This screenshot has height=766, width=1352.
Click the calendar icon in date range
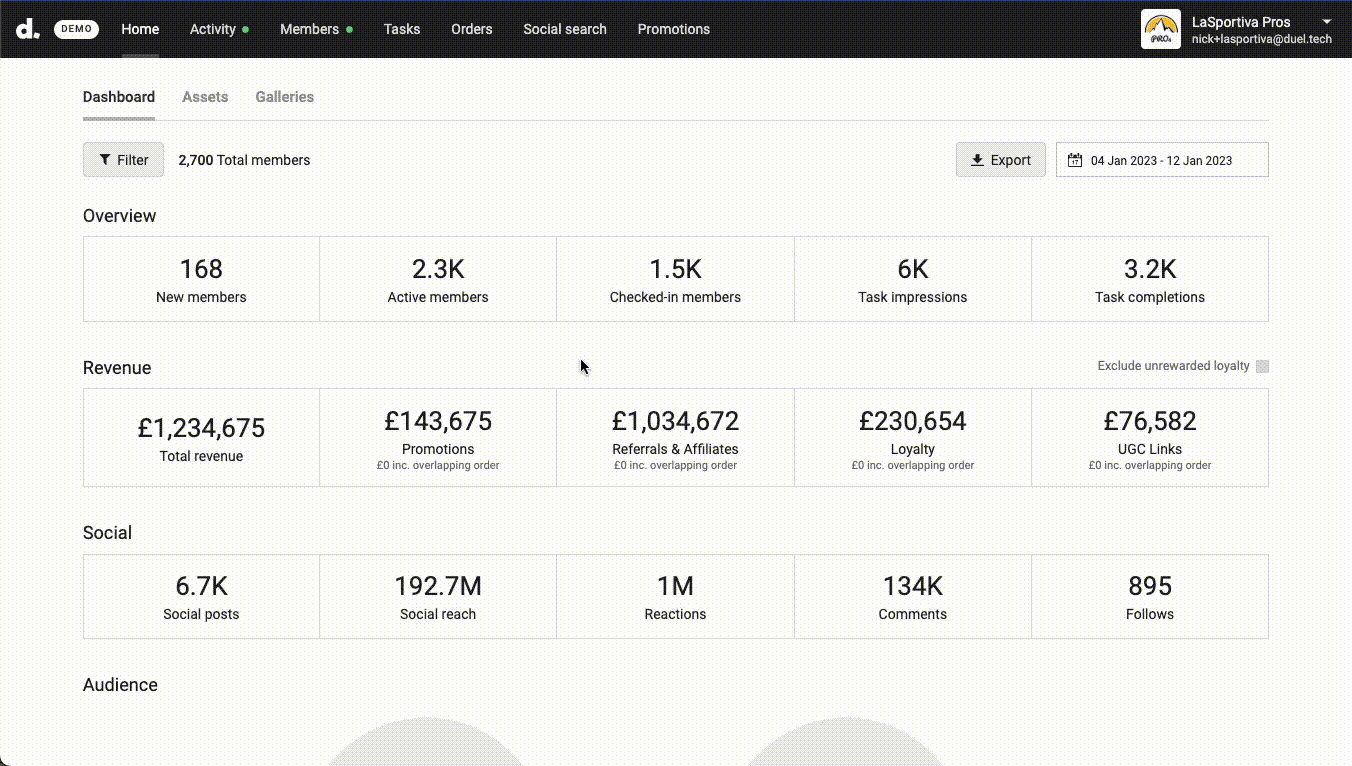(1075, 160)
